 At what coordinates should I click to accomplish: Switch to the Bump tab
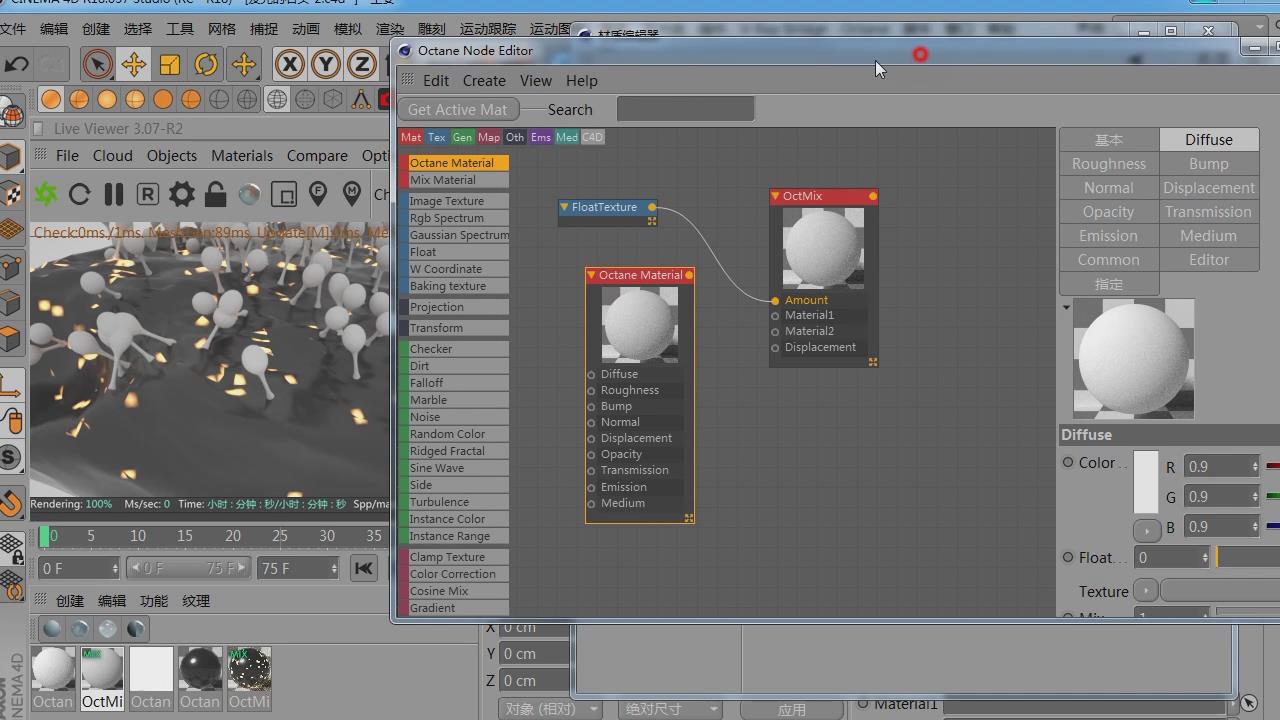point(1209,164)
